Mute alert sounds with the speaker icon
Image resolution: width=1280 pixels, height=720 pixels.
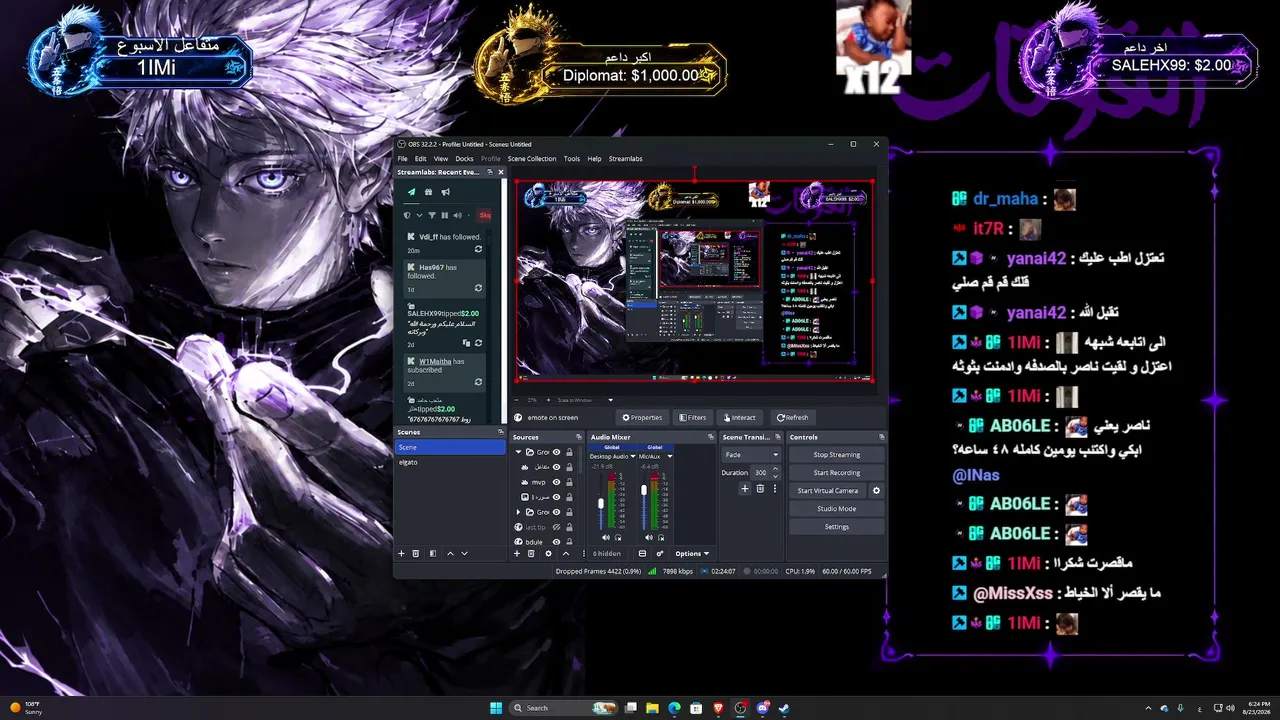457,215
